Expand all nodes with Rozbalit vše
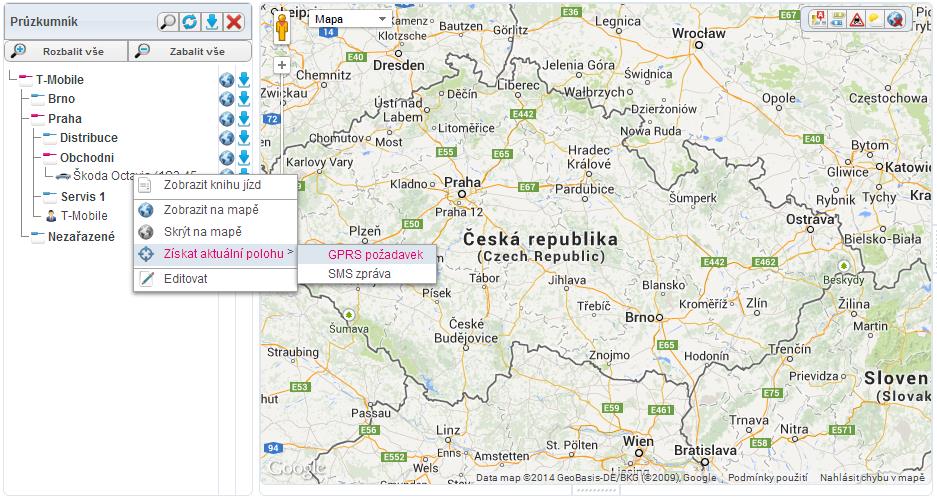Screen dimensions: 937x500 click(66, 51)
